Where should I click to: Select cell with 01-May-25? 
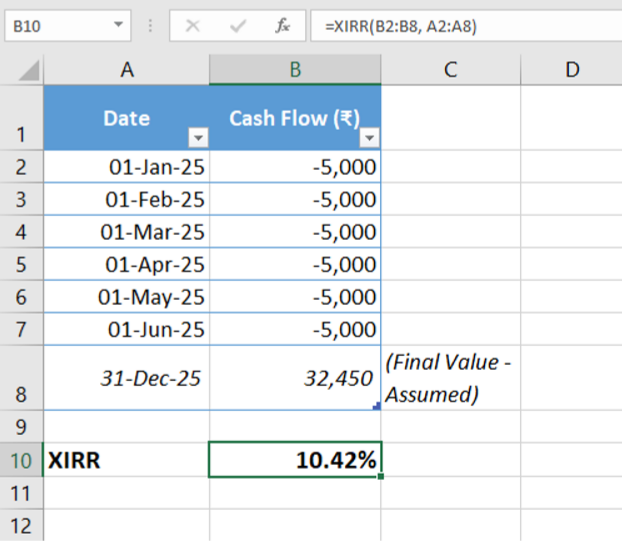pyautogui.click(x=127, y=297)
